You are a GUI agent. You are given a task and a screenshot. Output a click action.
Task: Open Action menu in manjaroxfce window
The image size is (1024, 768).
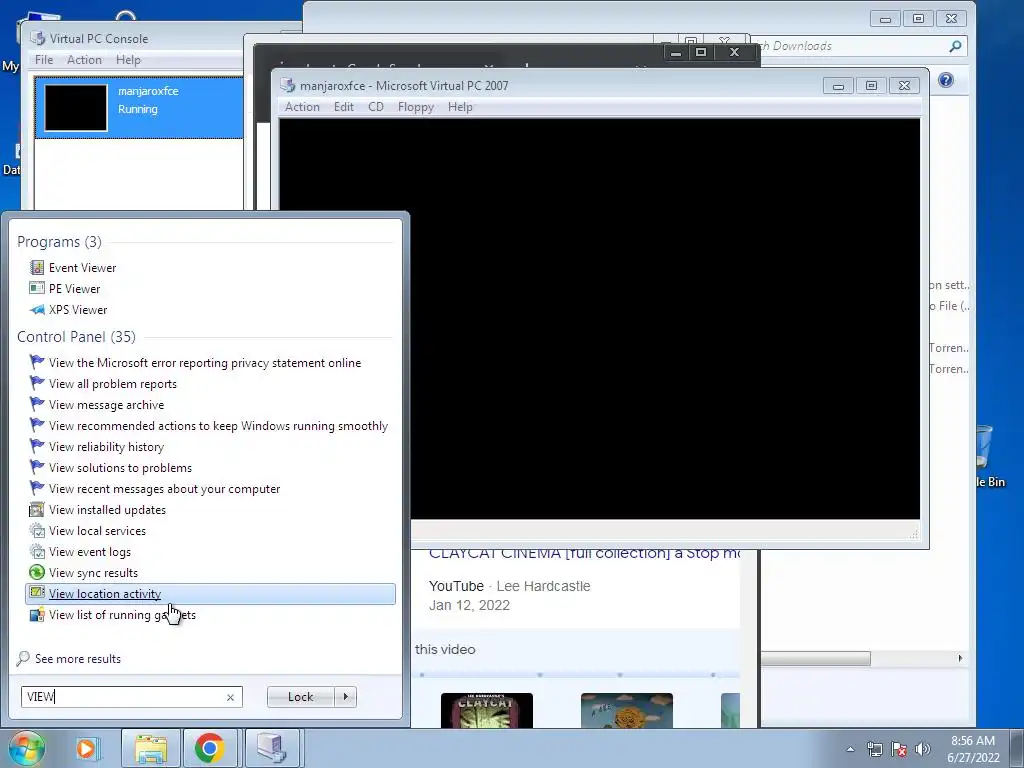(x=302, y=106)
